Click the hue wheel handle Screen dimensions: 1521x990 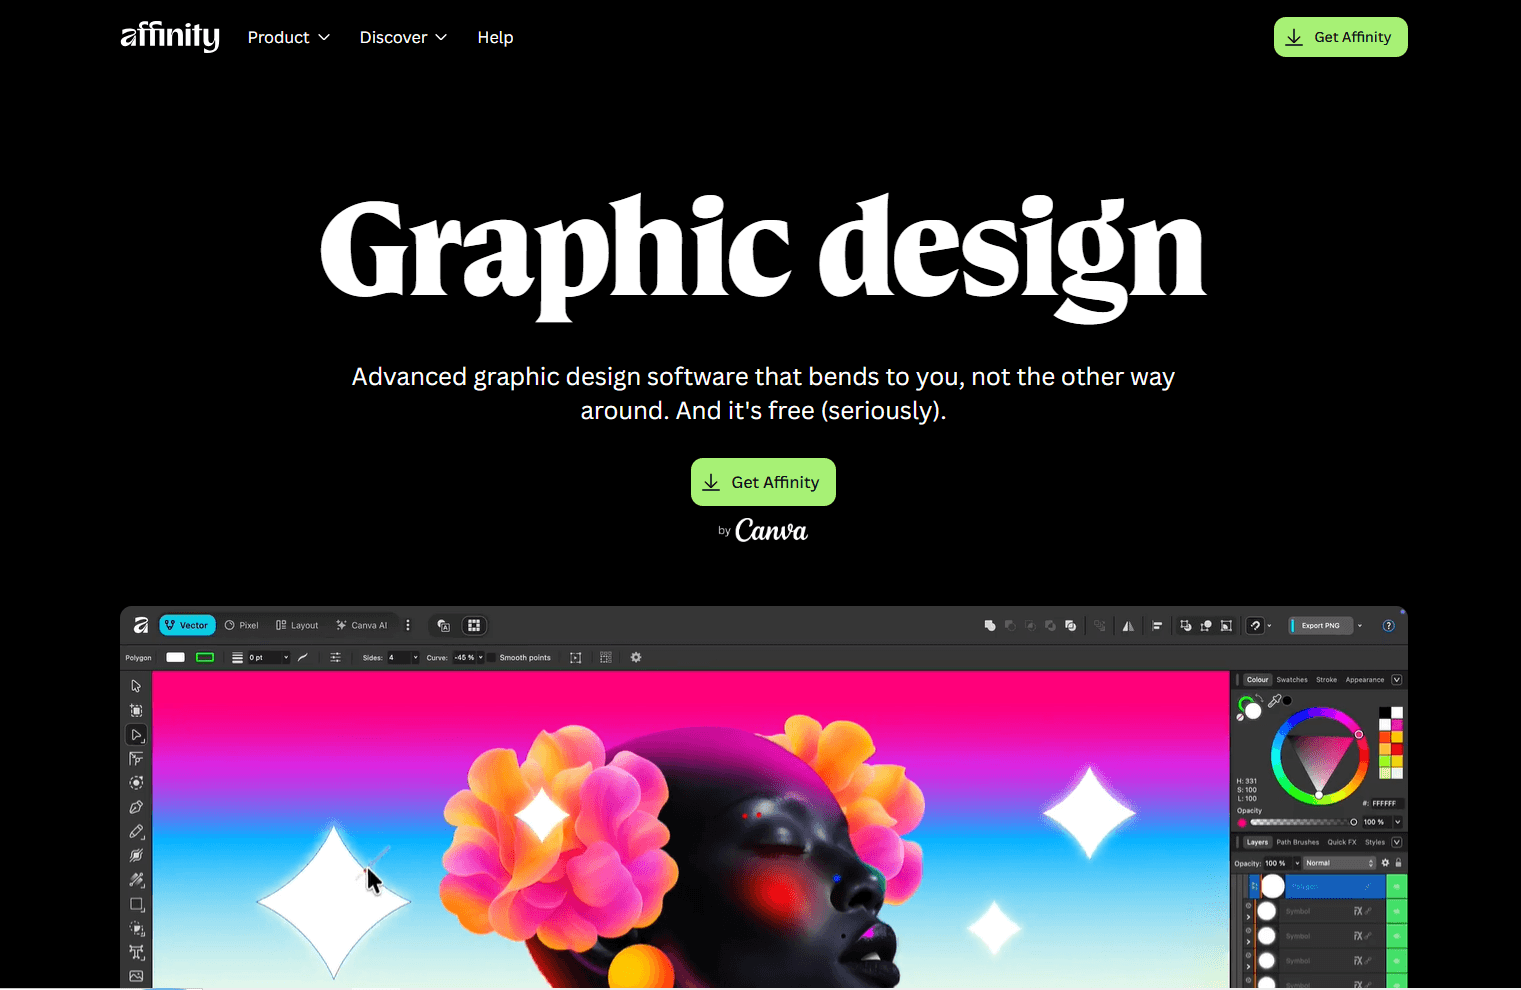1359,734
